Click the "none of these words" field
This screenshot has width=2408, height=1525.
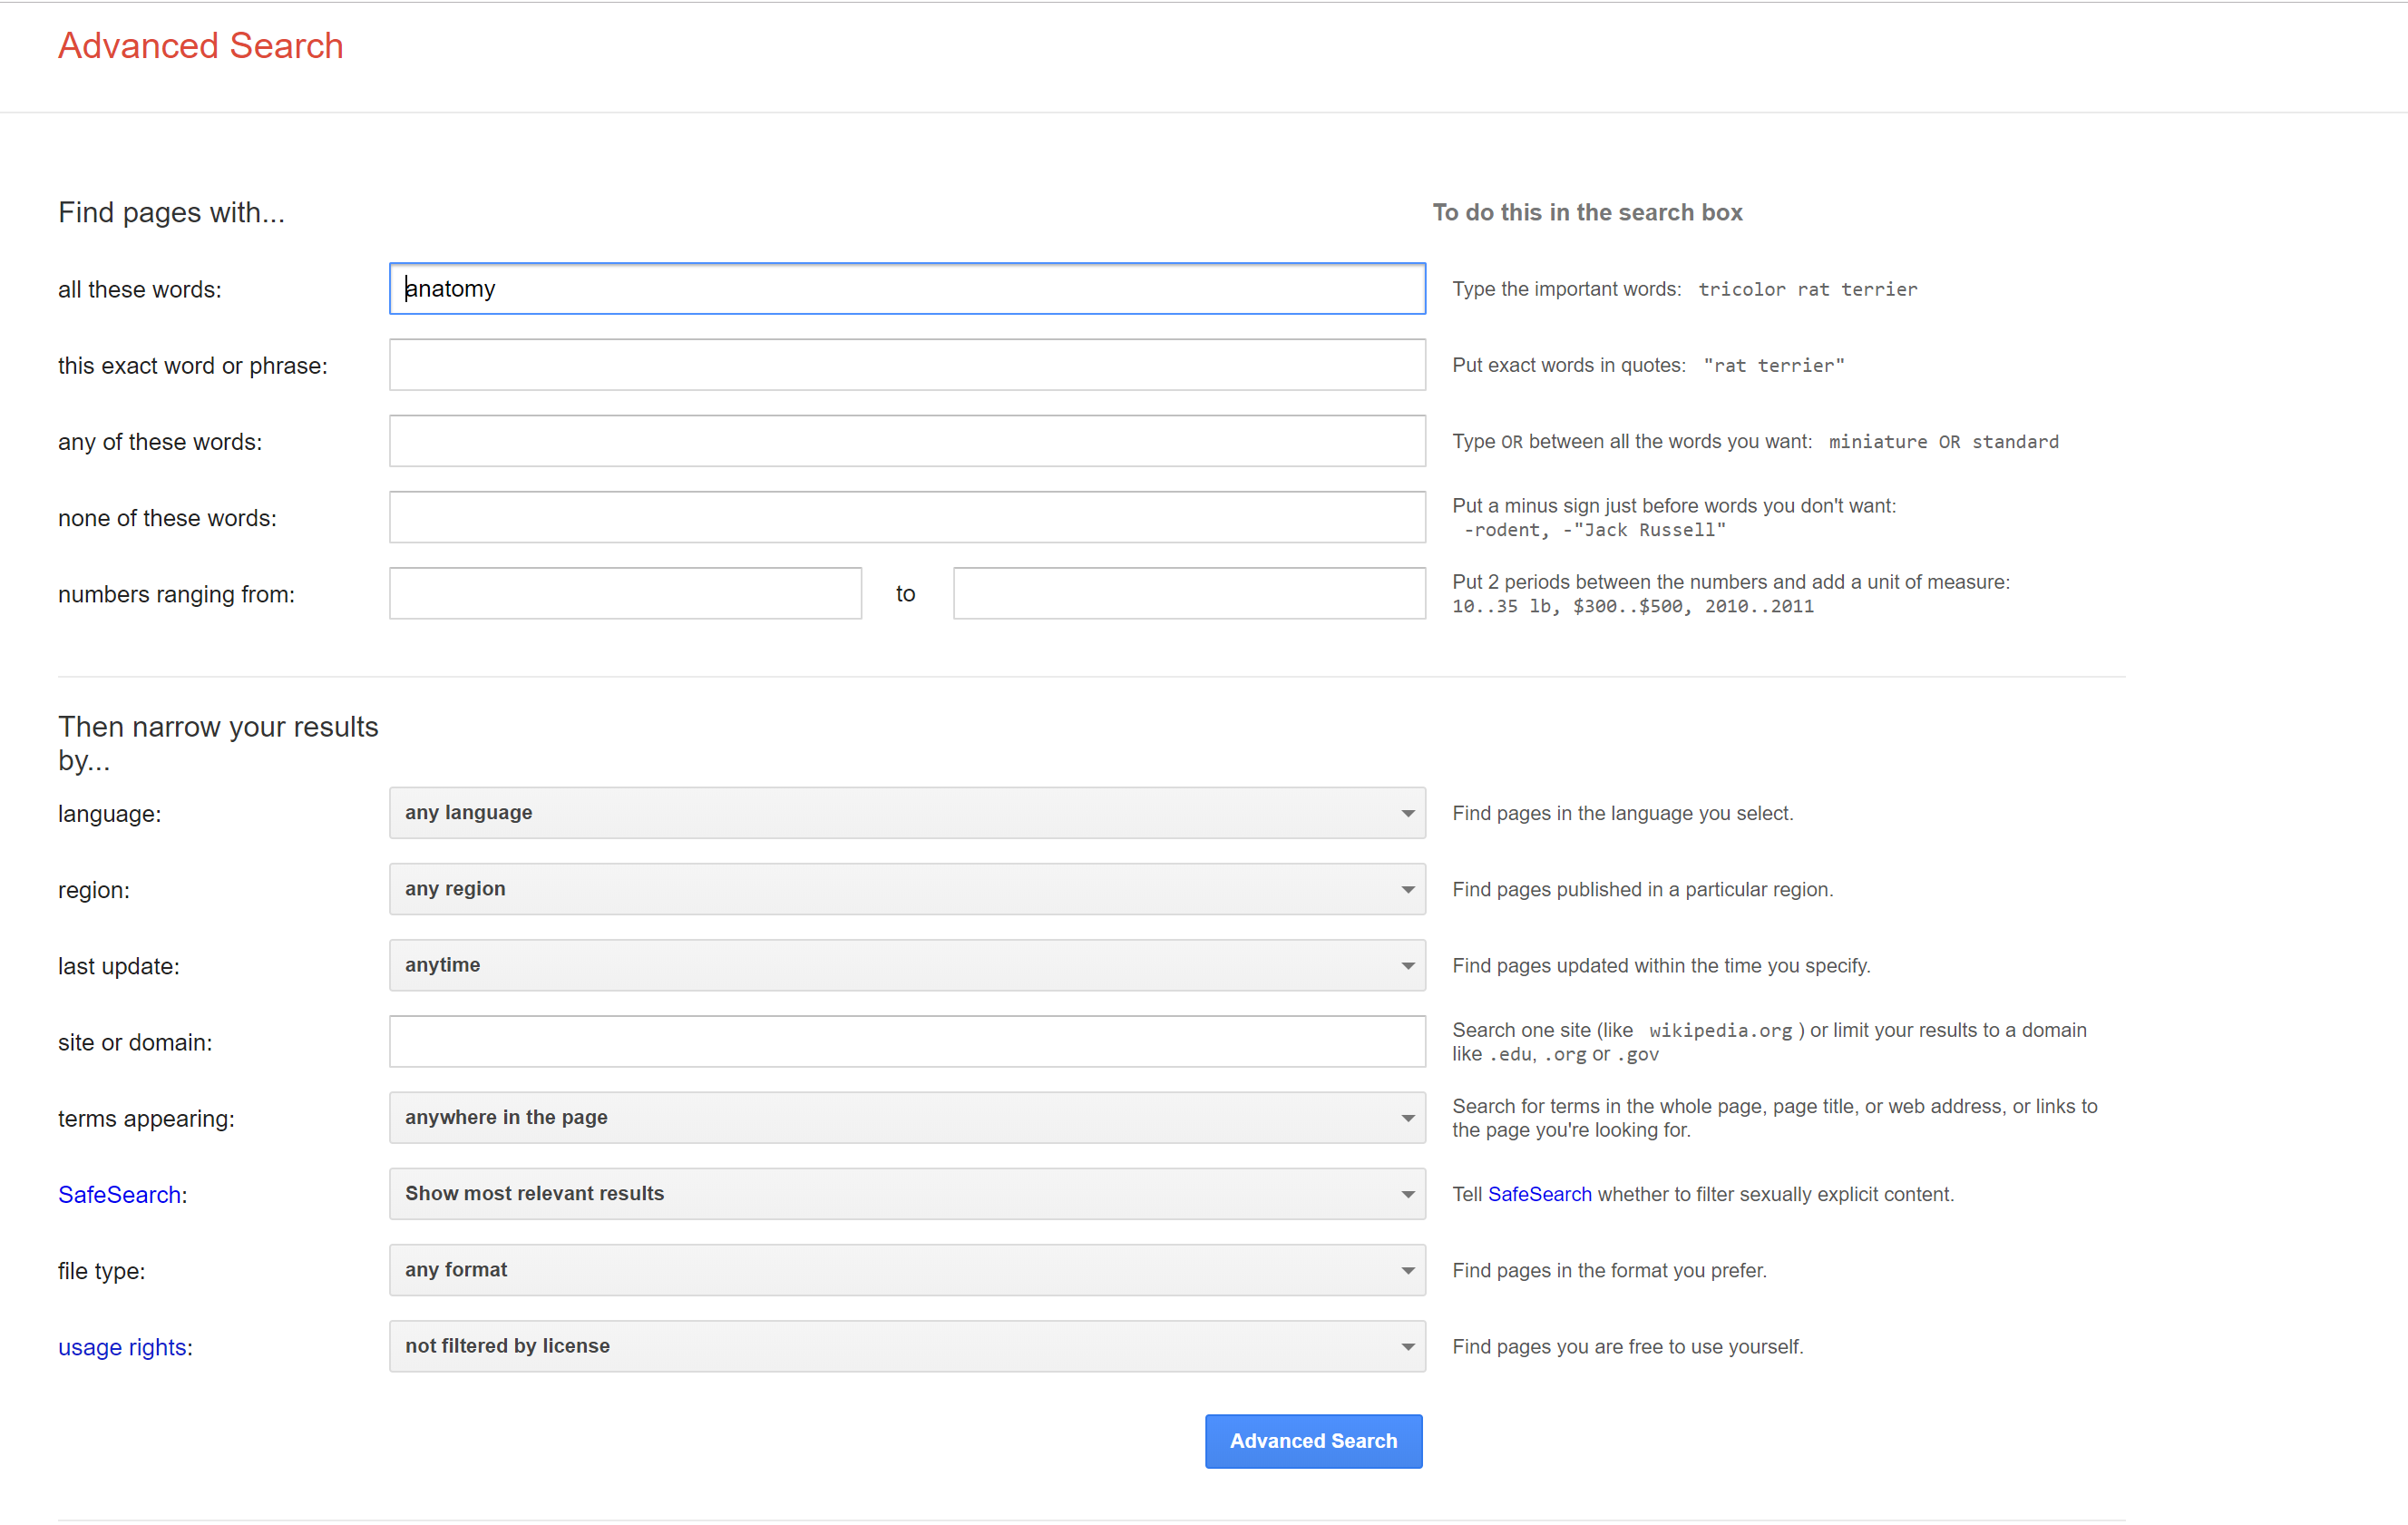coord(906,517)
